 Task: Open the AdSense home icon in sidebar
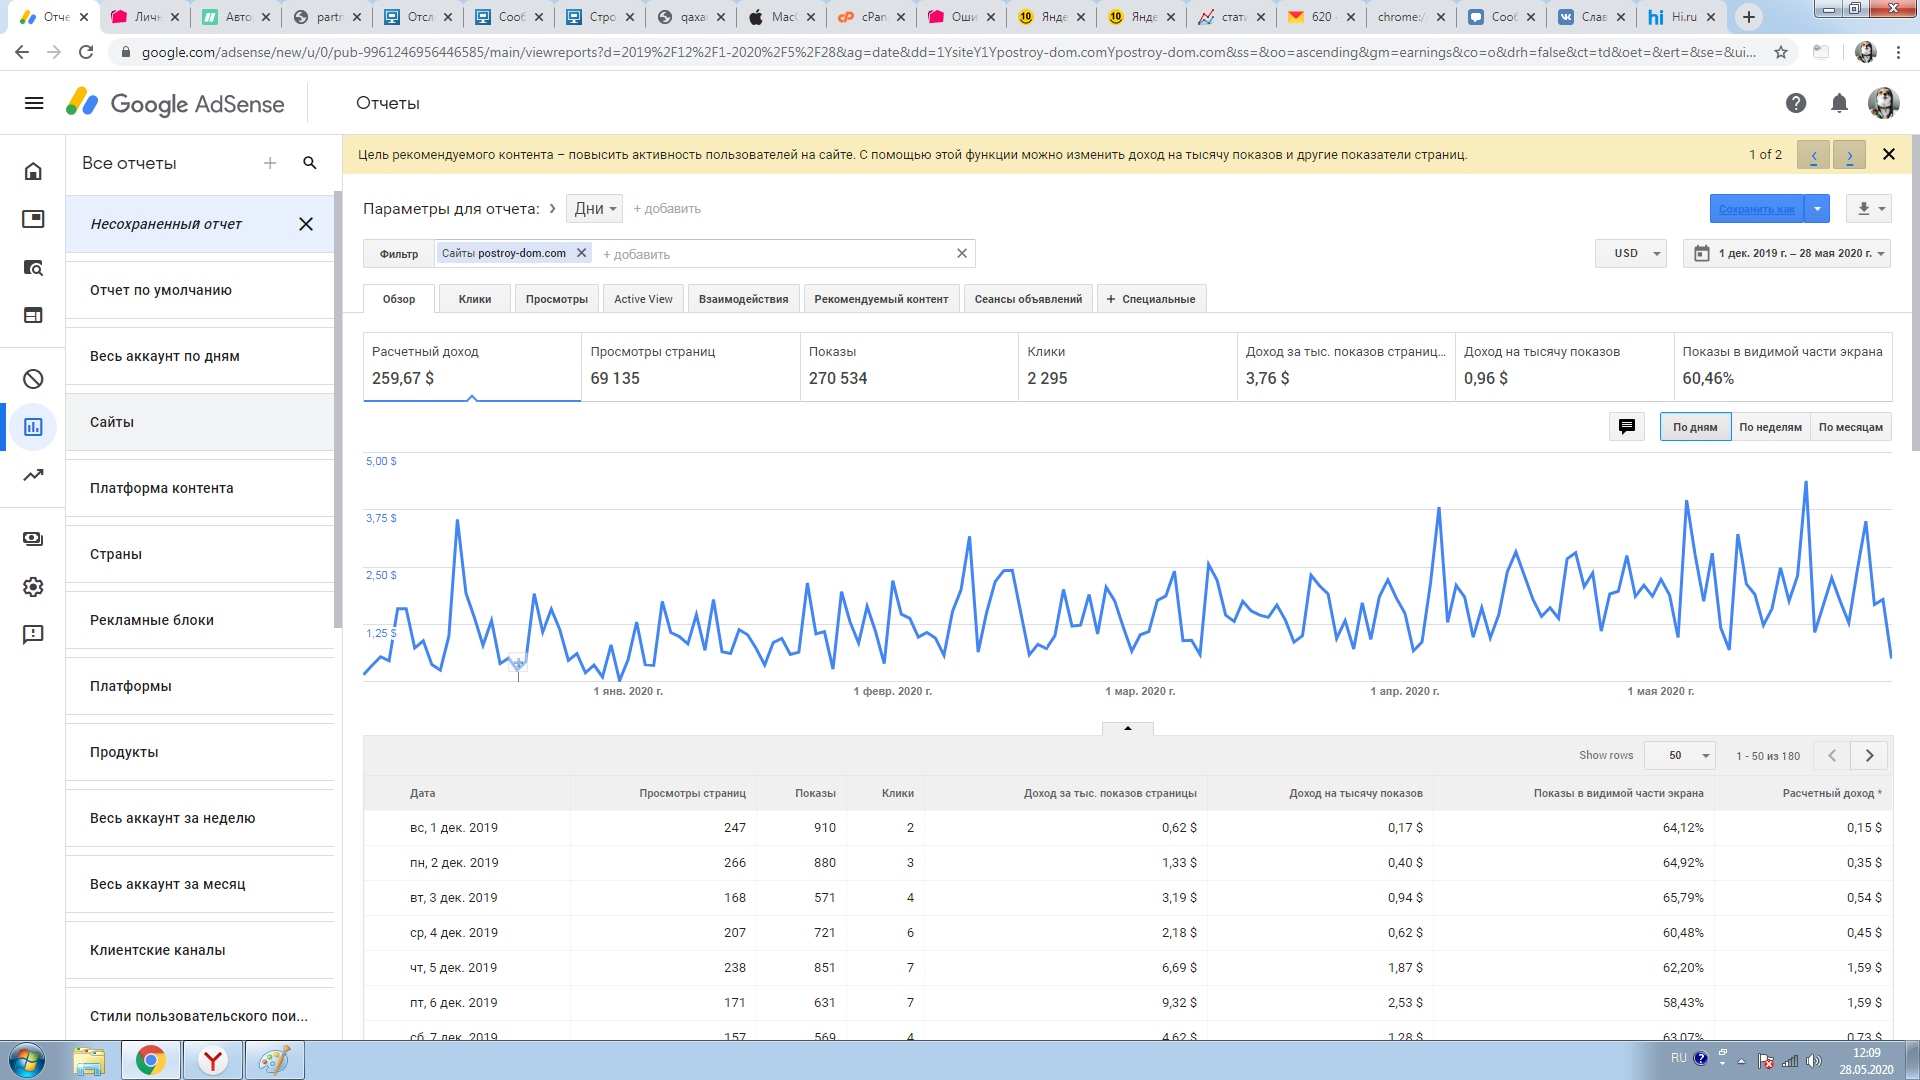(33, 171)
